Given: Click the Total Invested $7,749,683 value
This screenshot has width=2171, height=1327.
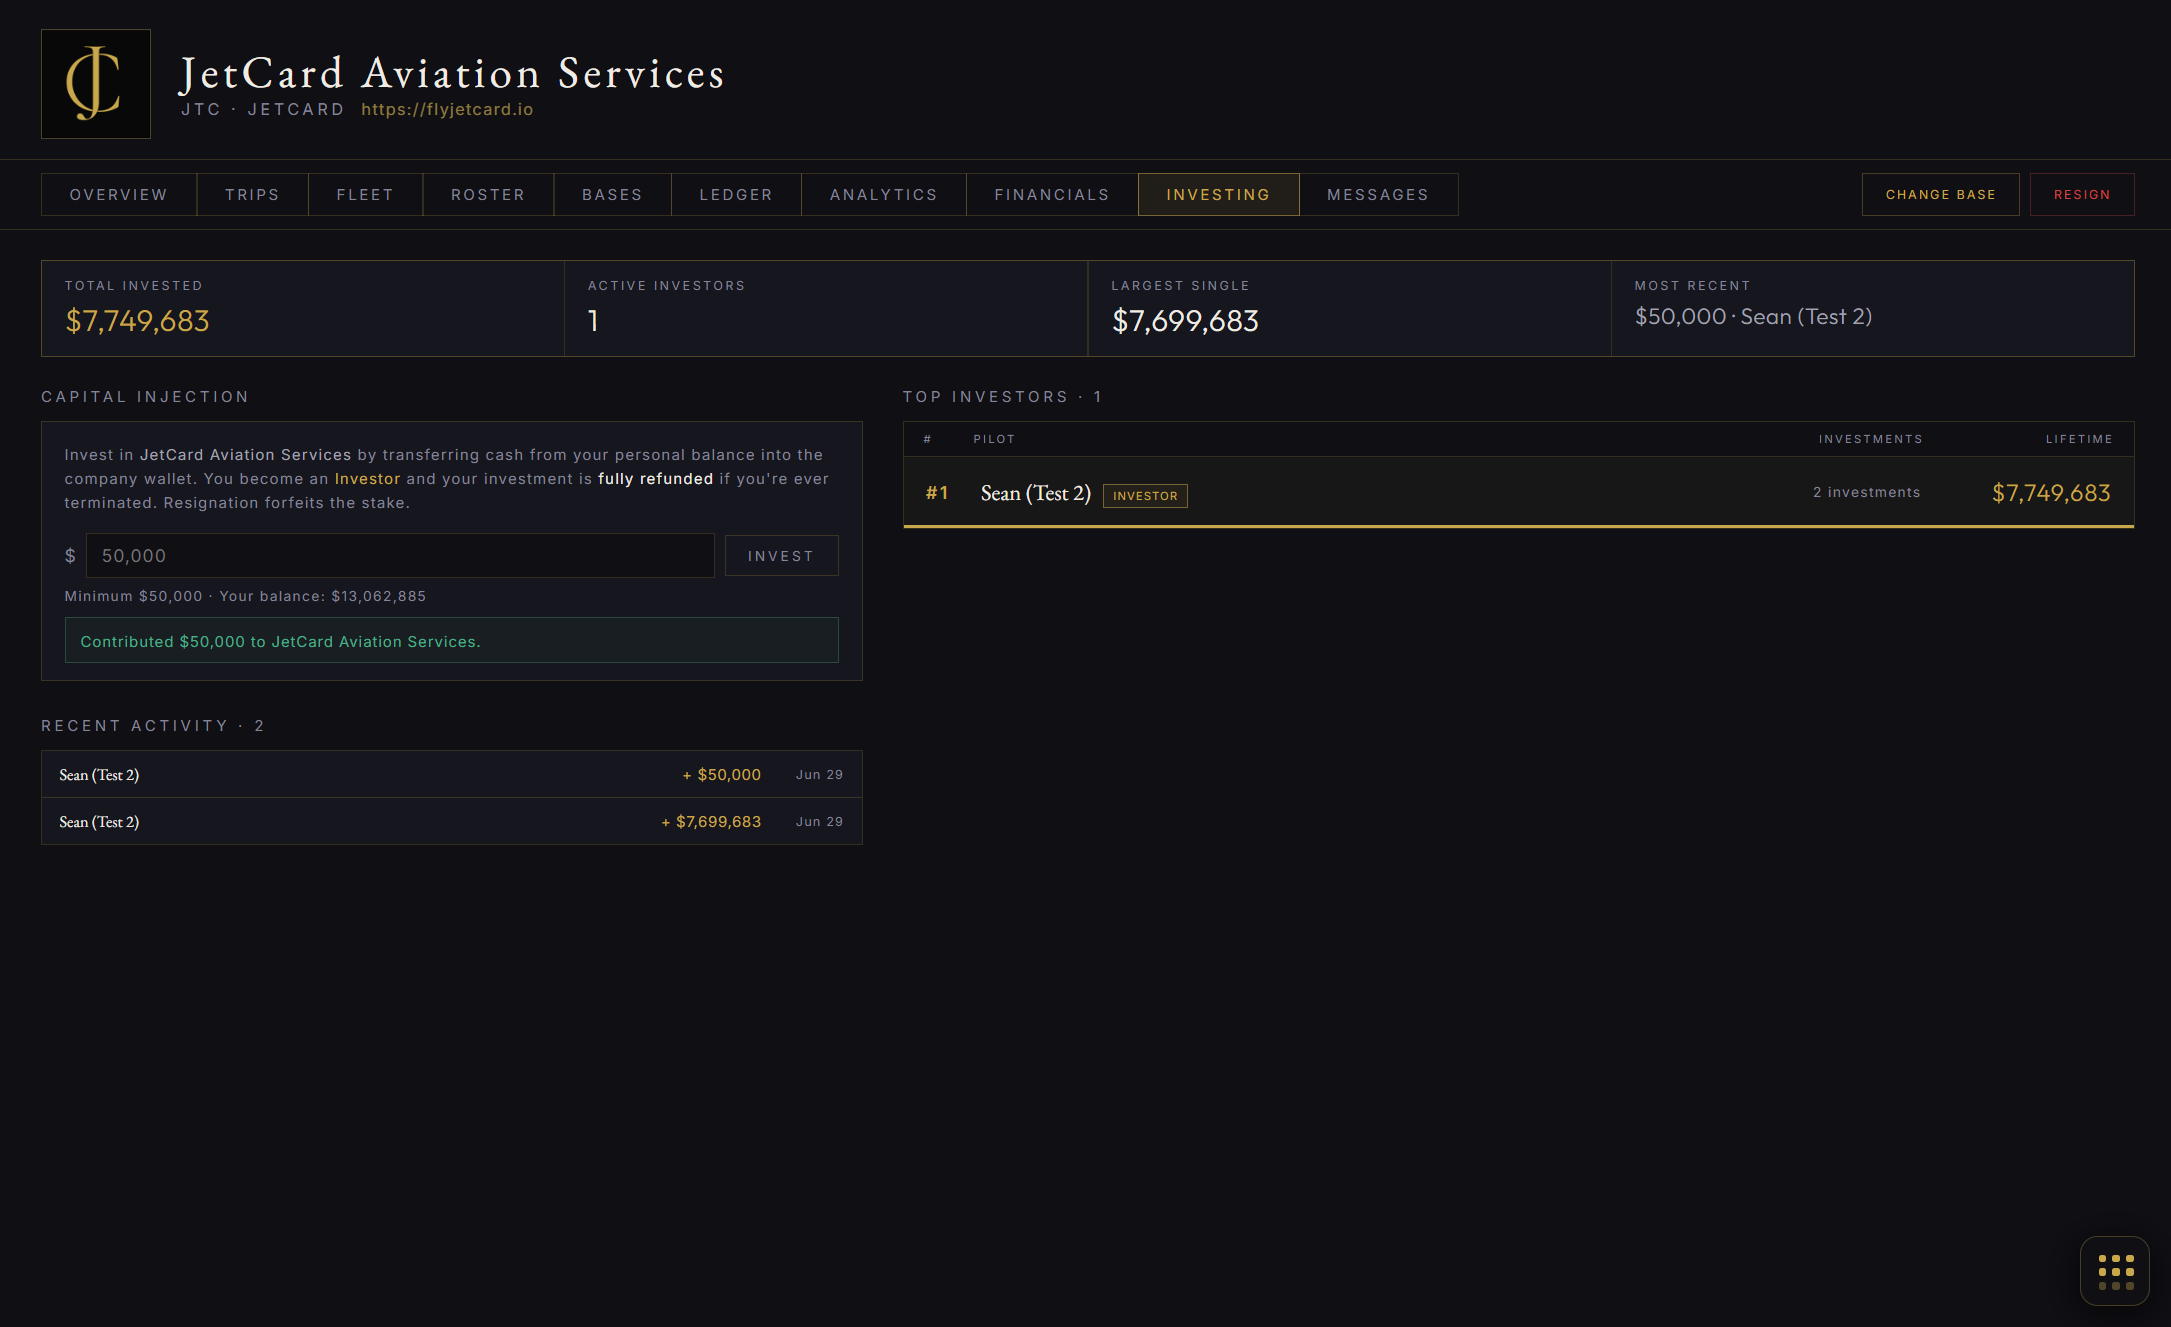Looking at the screenshot, I should (137, 321).
